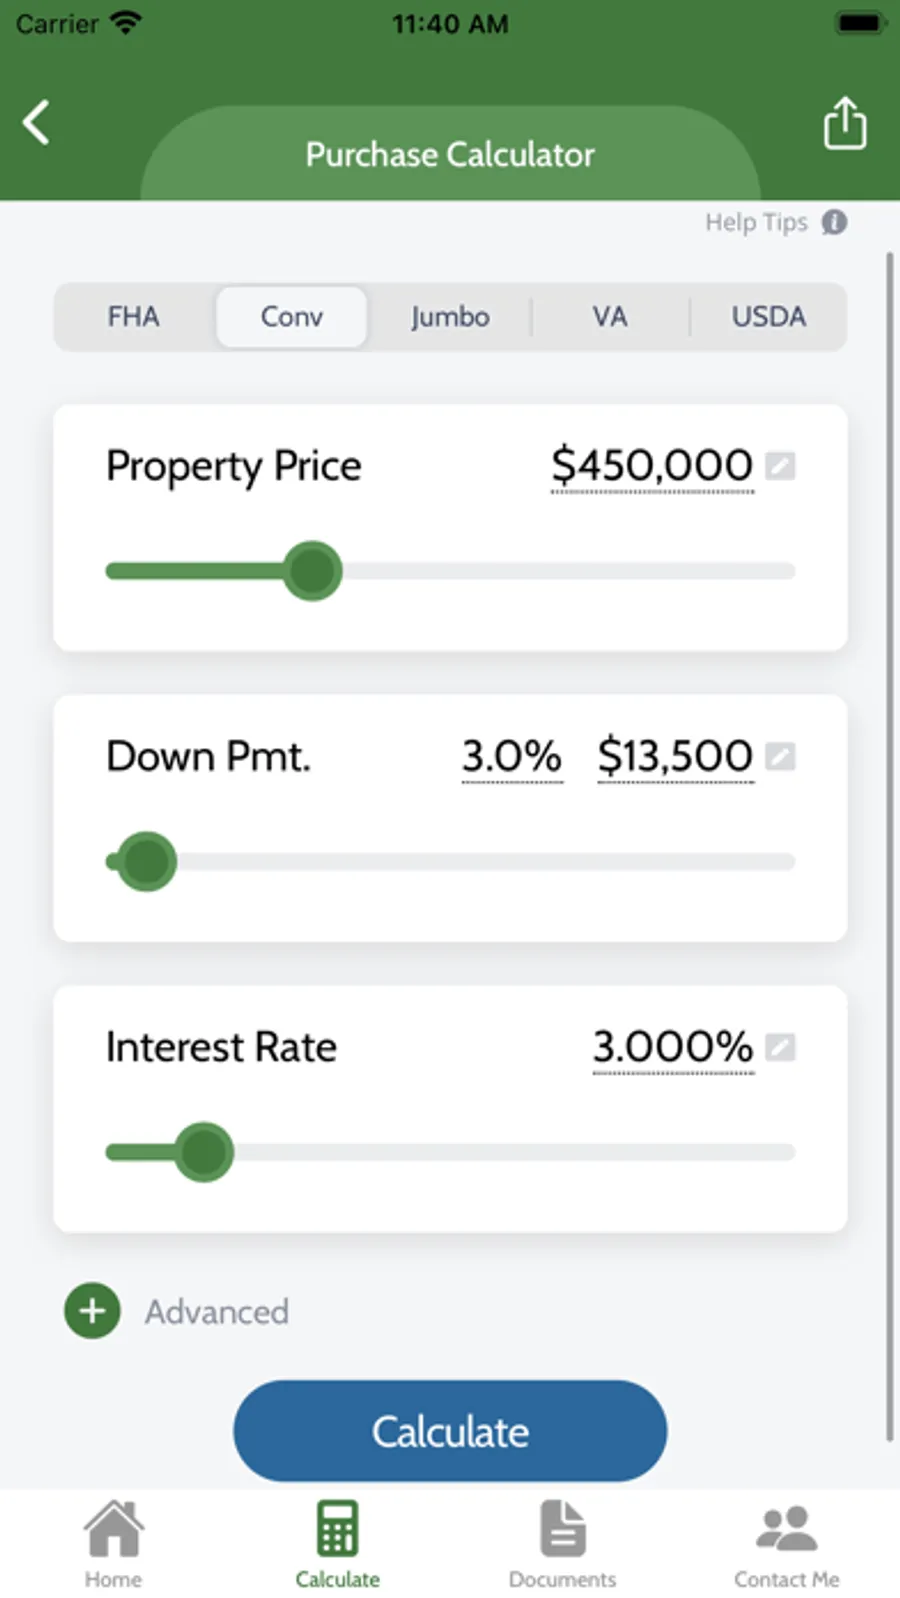The height and width of the screenshot is (1598, 900).
Task: Expand Advanced options with the plus button
Action: coord(92,1311)
